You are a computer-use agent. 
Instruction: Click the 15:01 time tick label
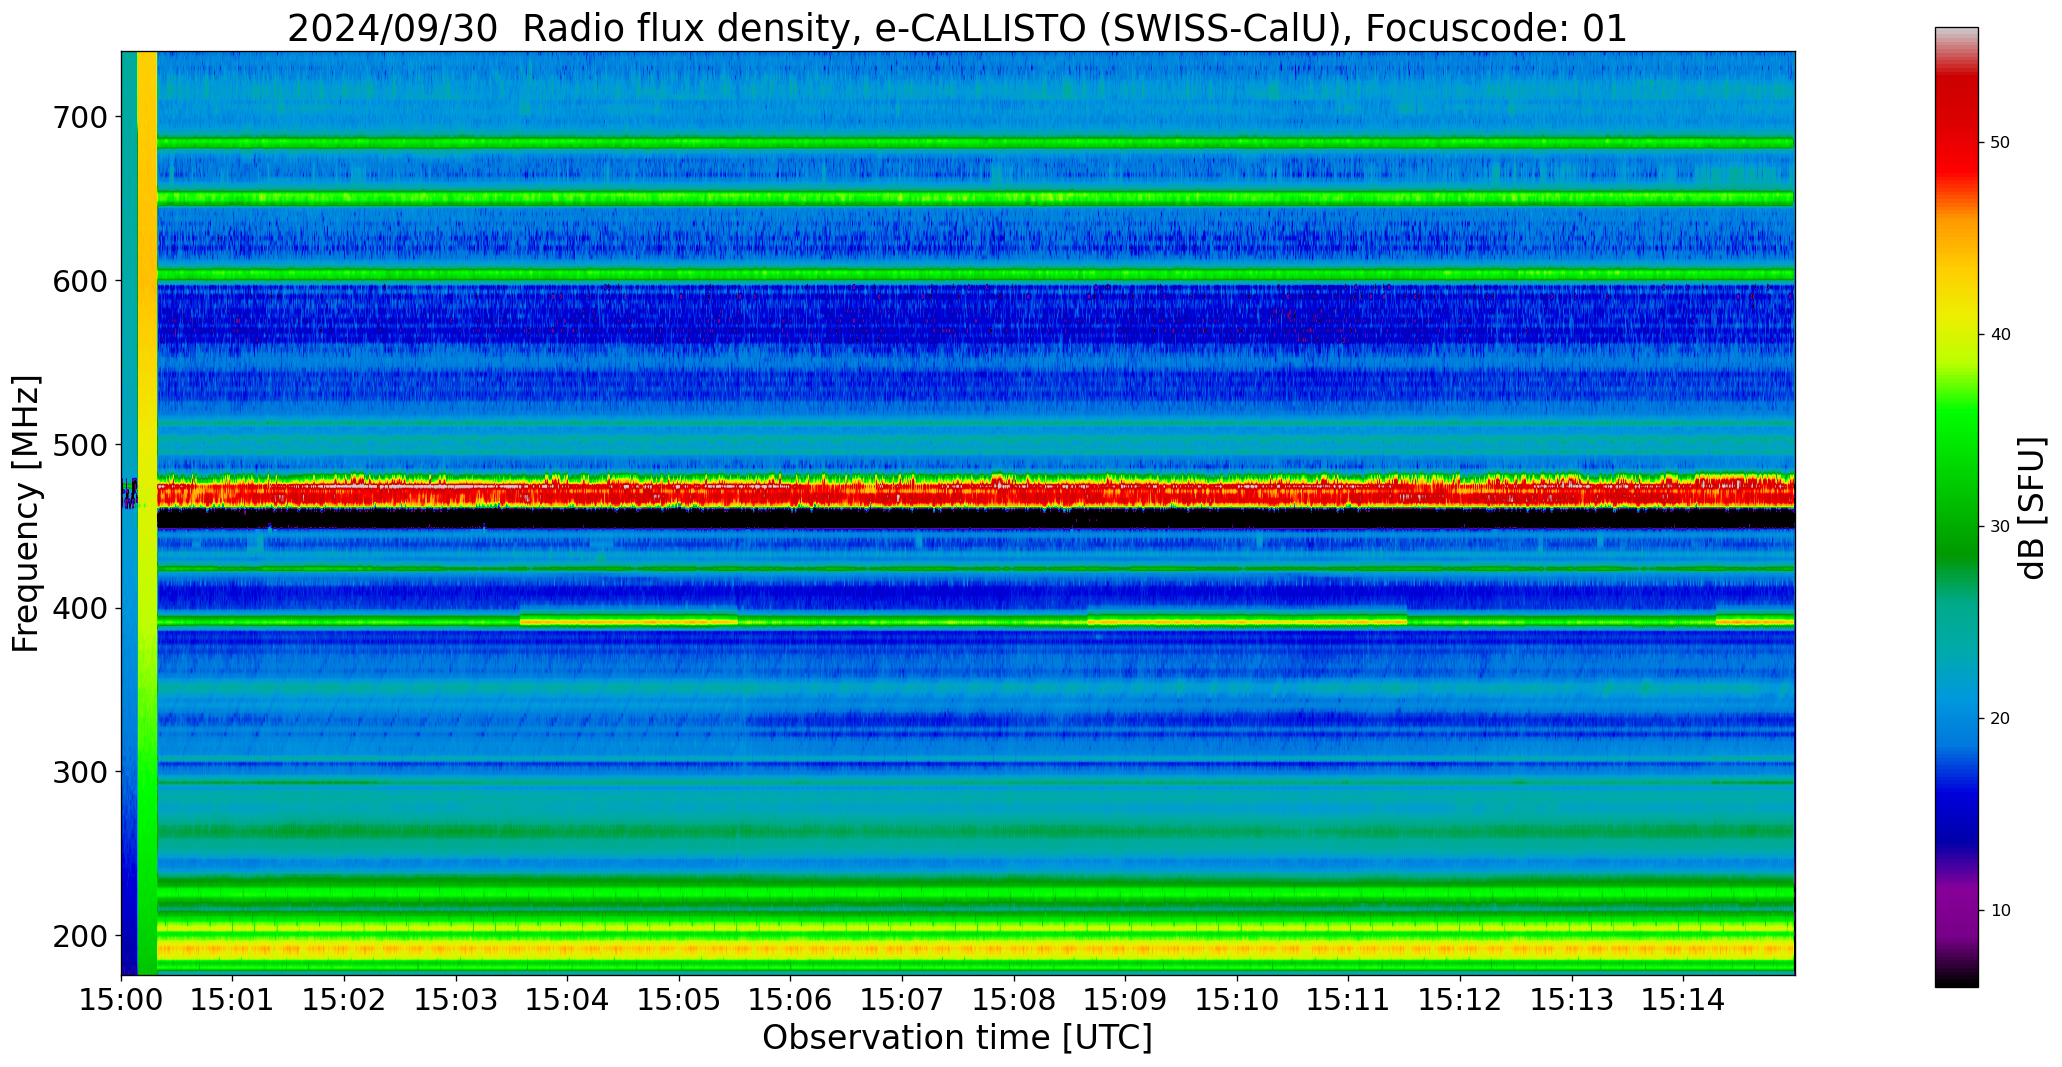click(x=233, y=1000)
